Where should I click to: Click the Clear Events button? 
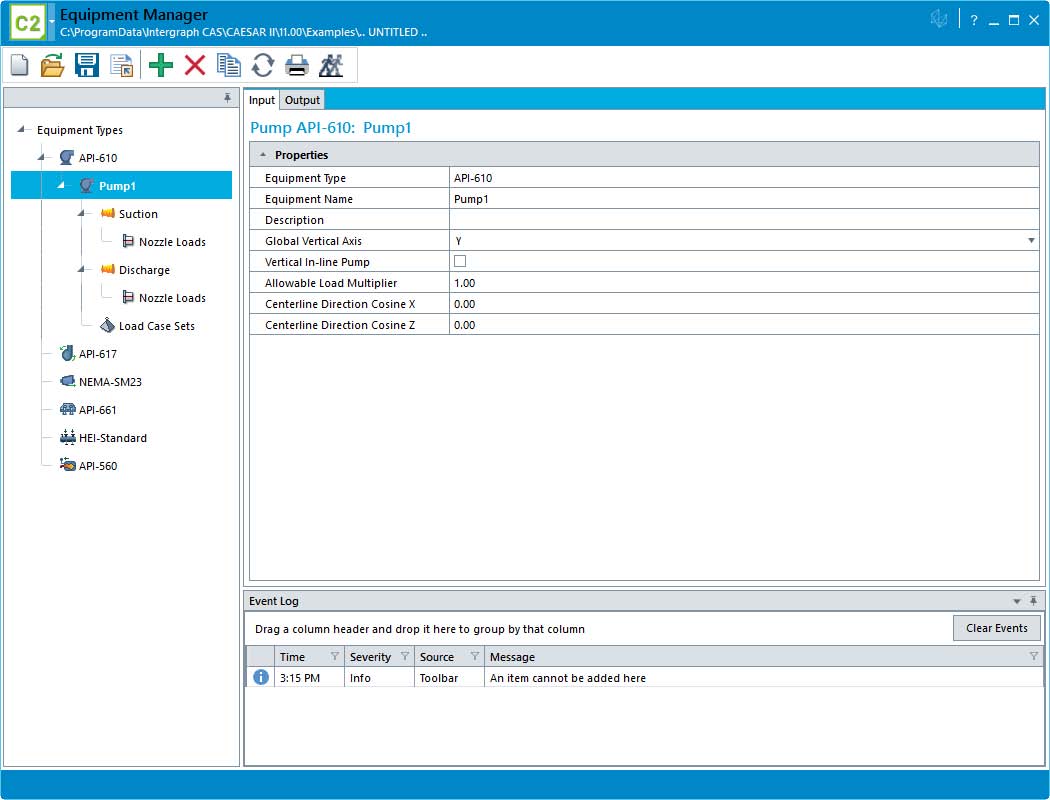[996, 628]
